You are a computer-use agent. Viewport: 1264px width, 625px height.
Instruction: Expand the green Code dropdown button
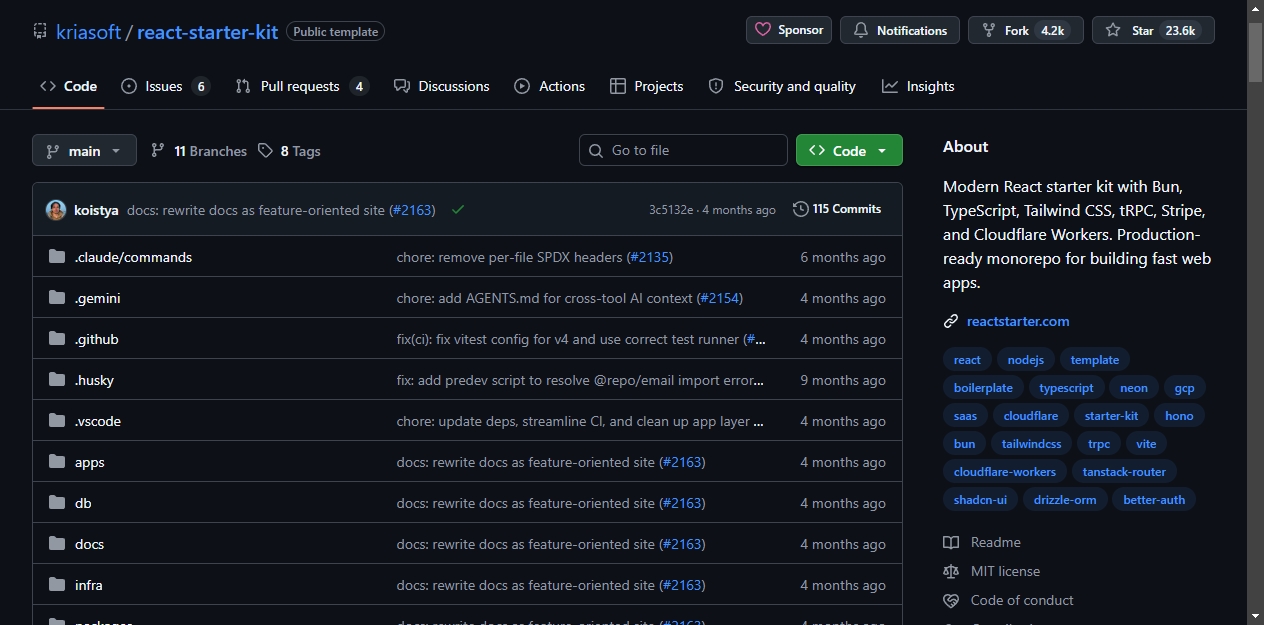pos(849,150)
